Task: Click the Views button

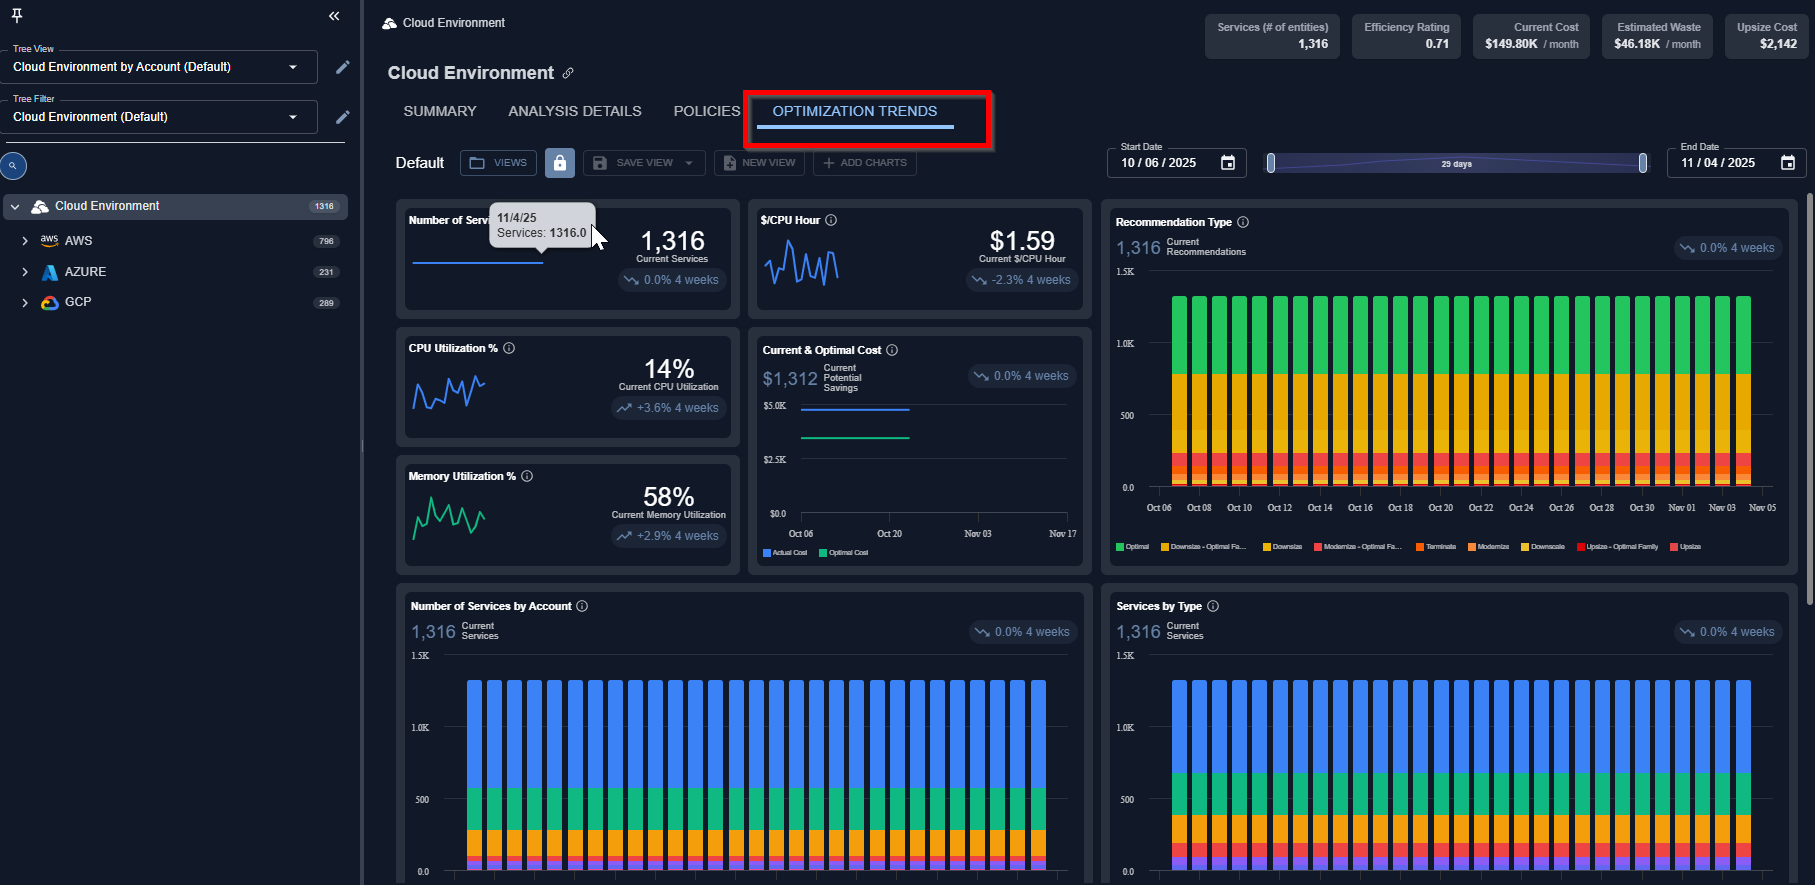Action: pyautogui.click(x=499, y=163)
